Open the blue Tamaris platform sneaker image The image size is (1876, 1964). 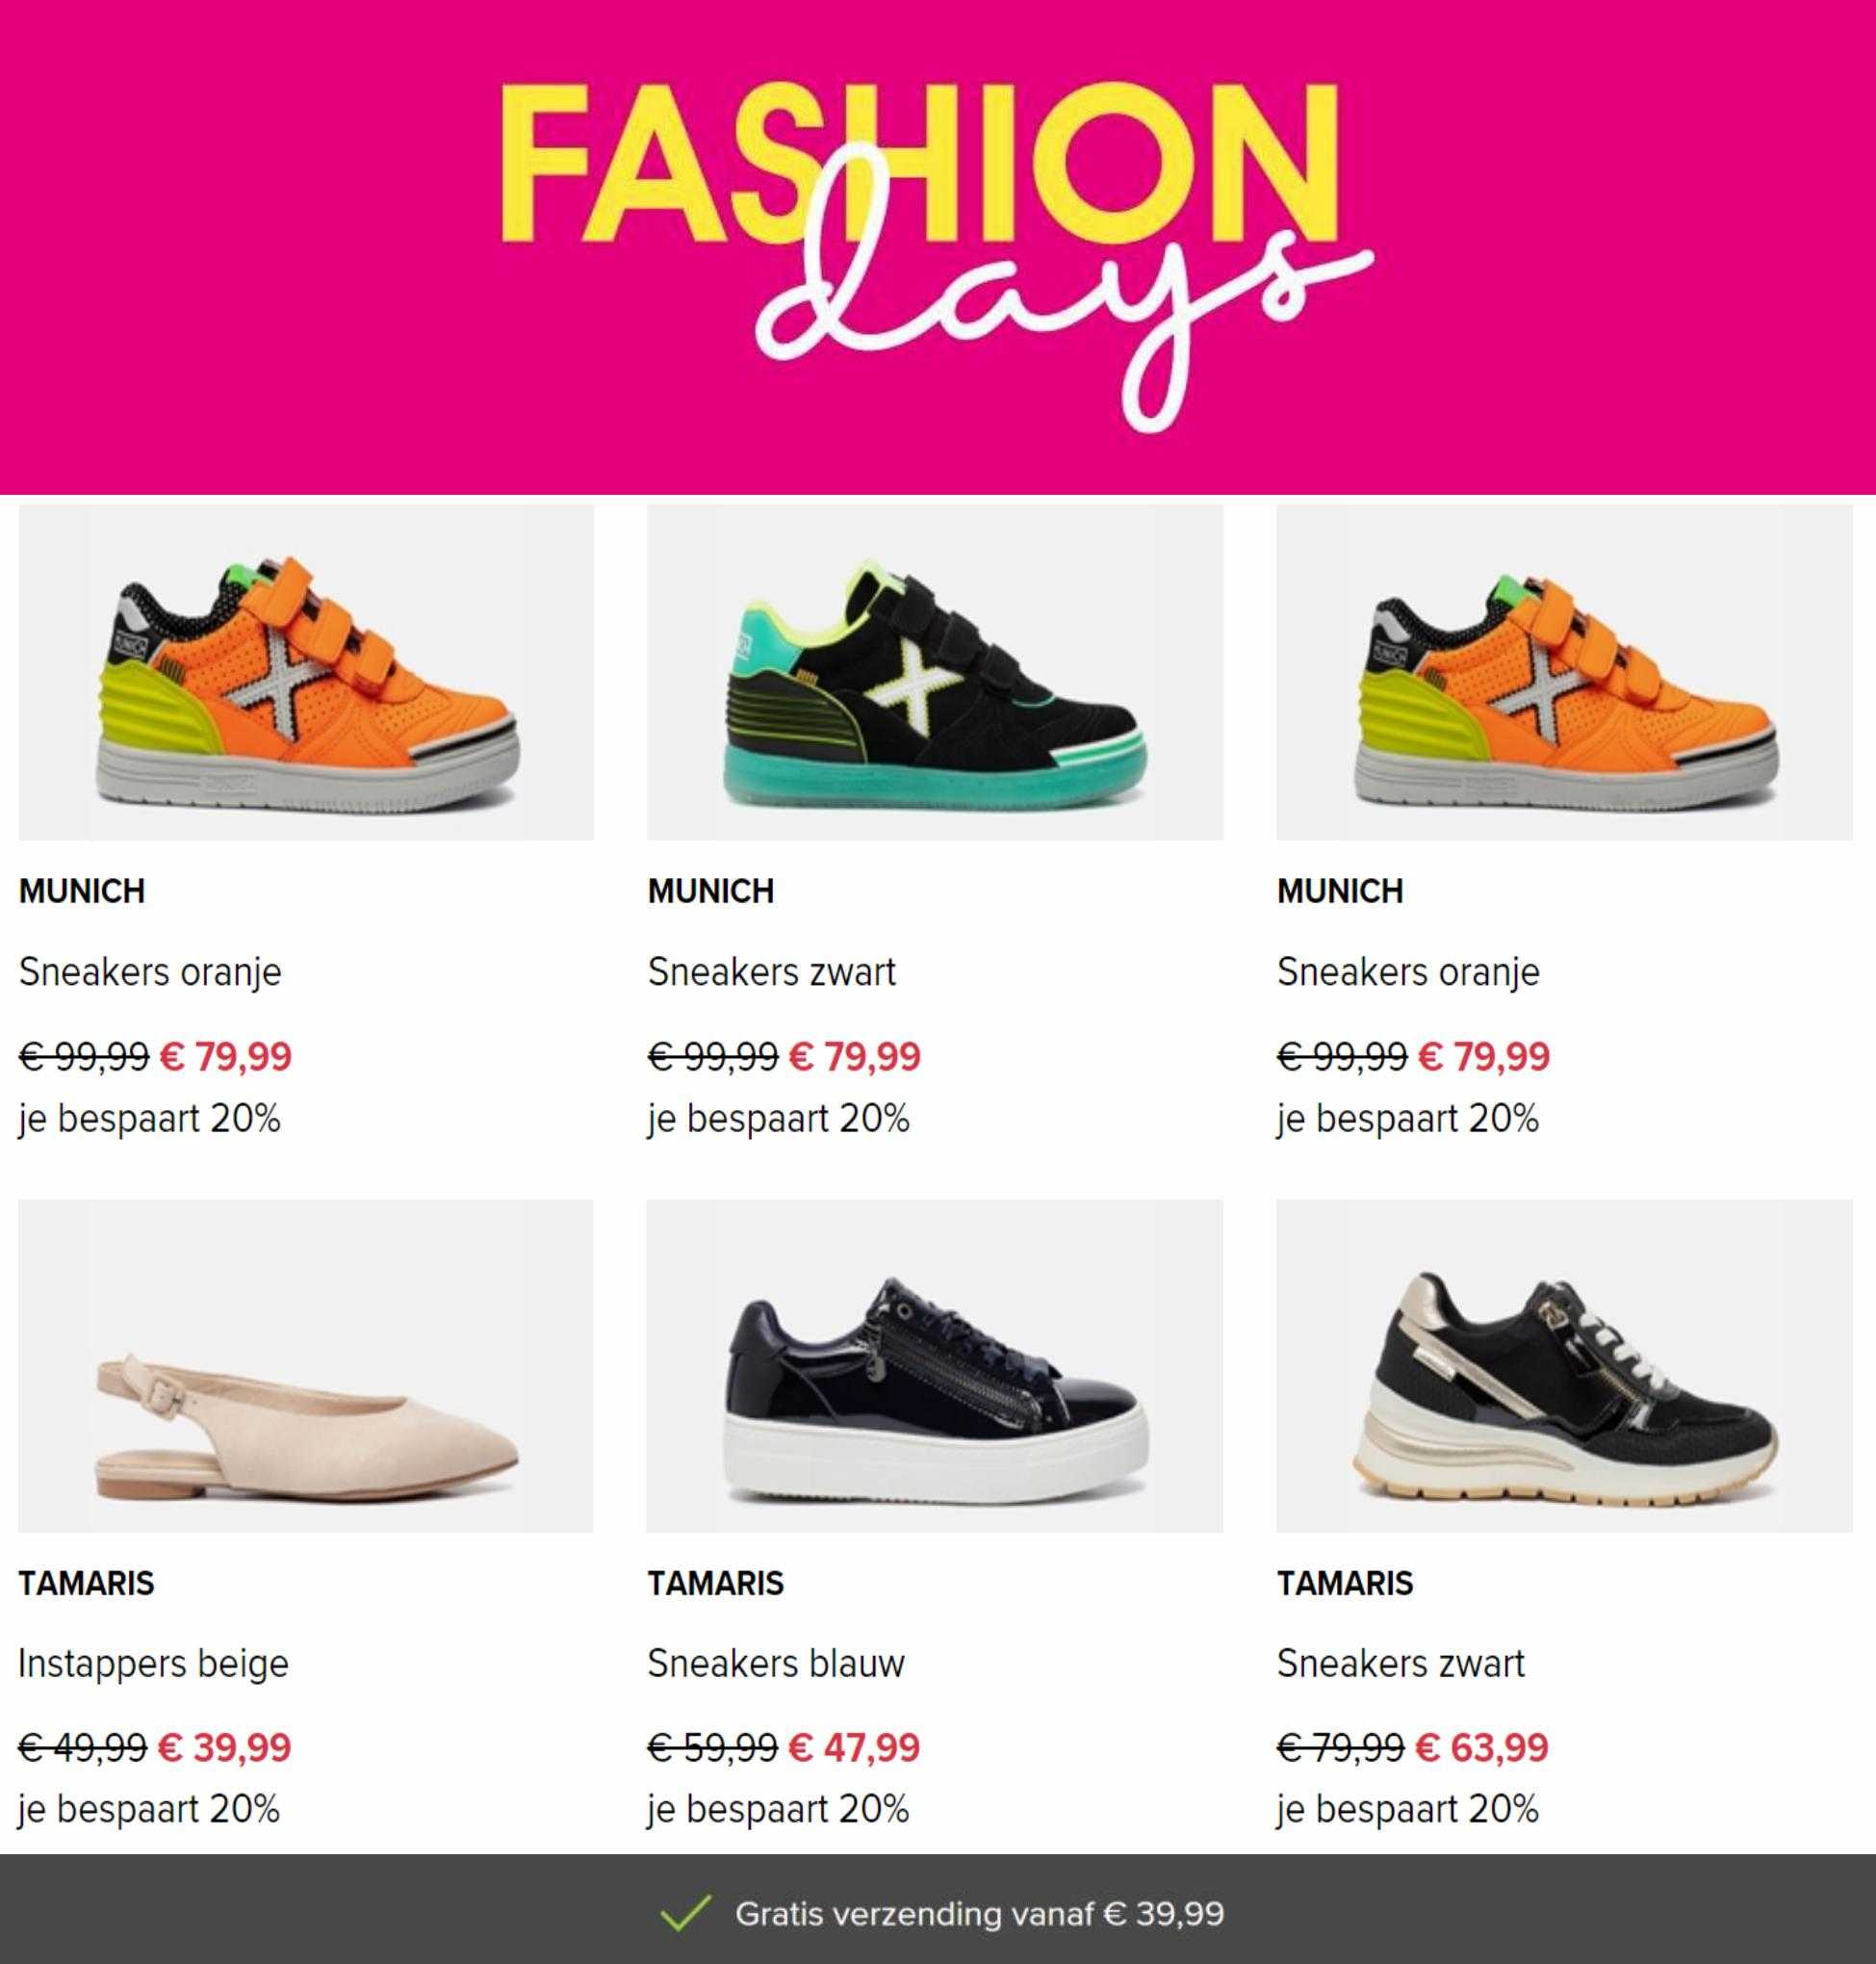click(935, 1366)
